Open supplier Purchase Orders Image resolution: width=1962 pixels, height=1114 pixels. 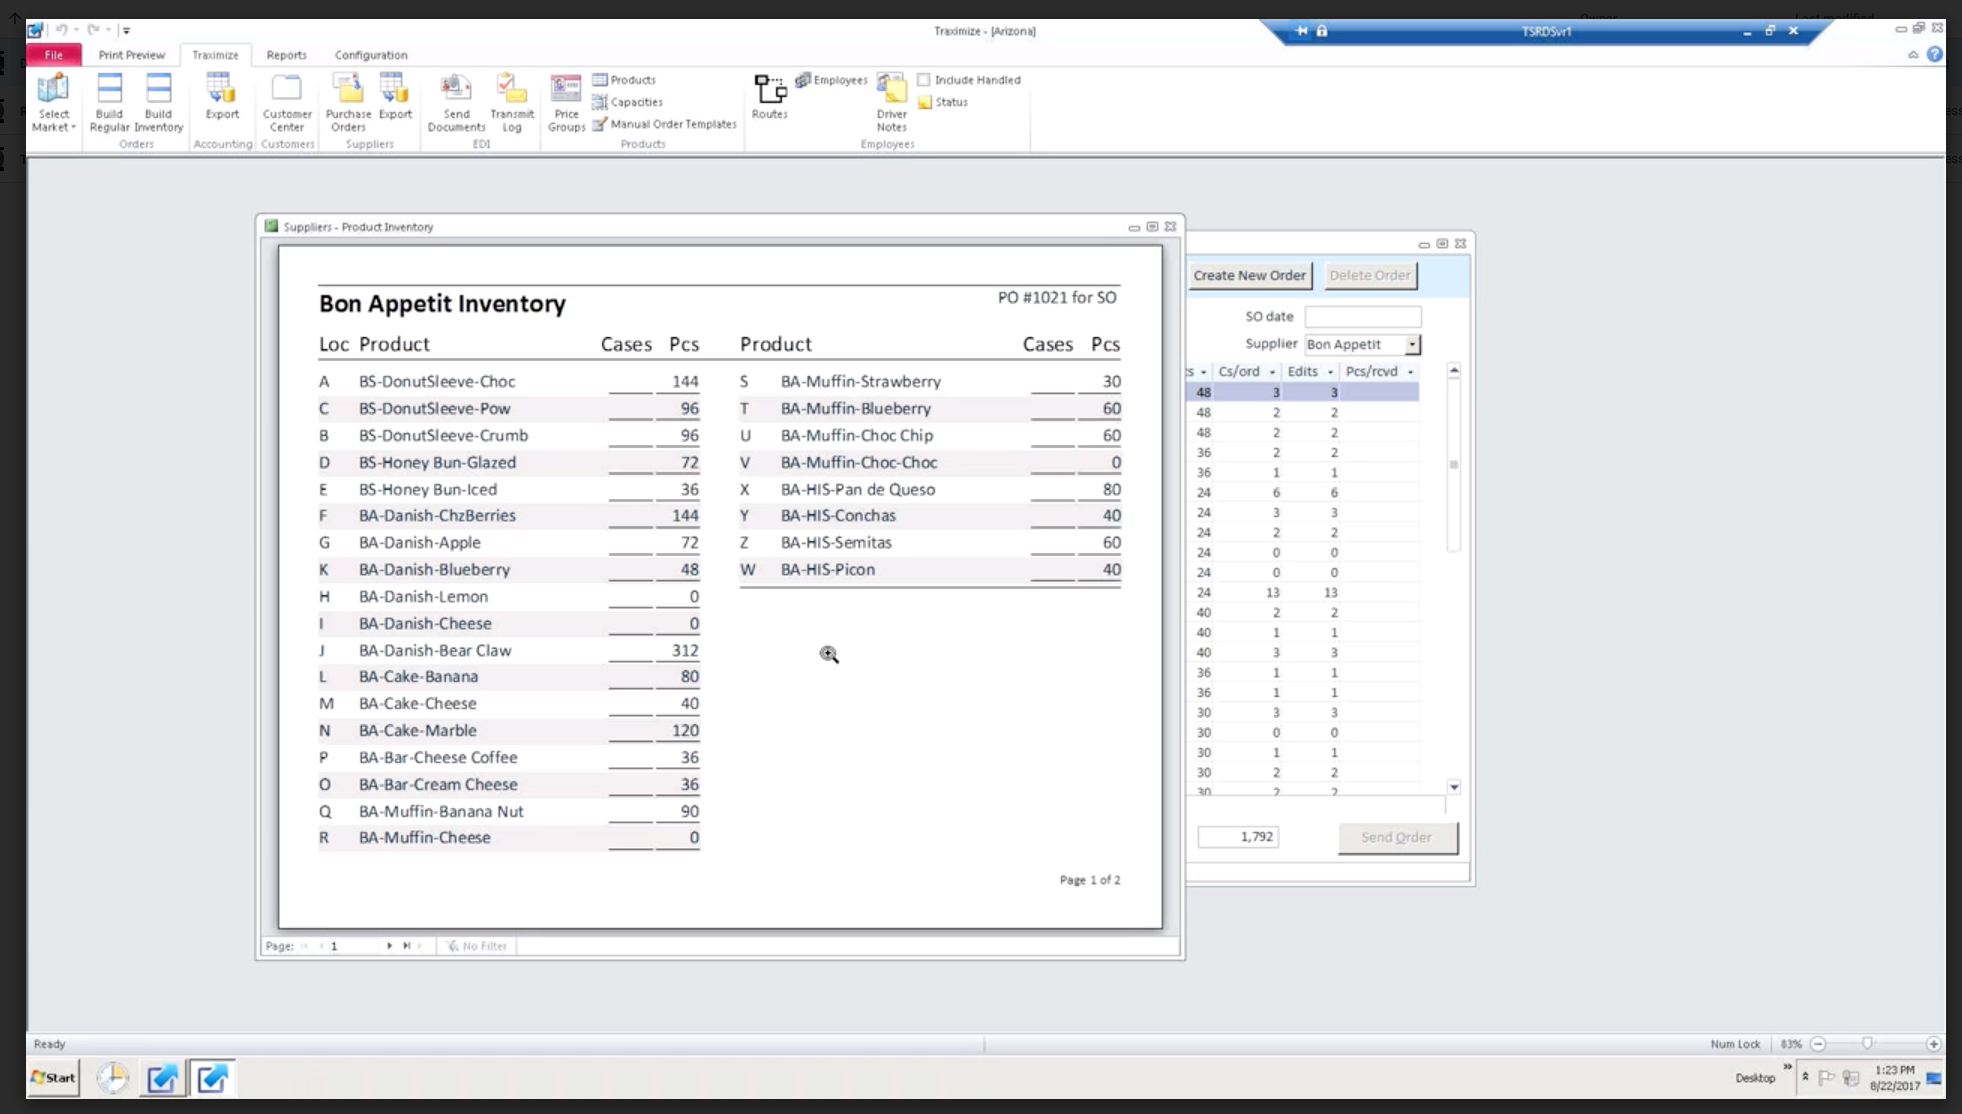pos(348,101)
